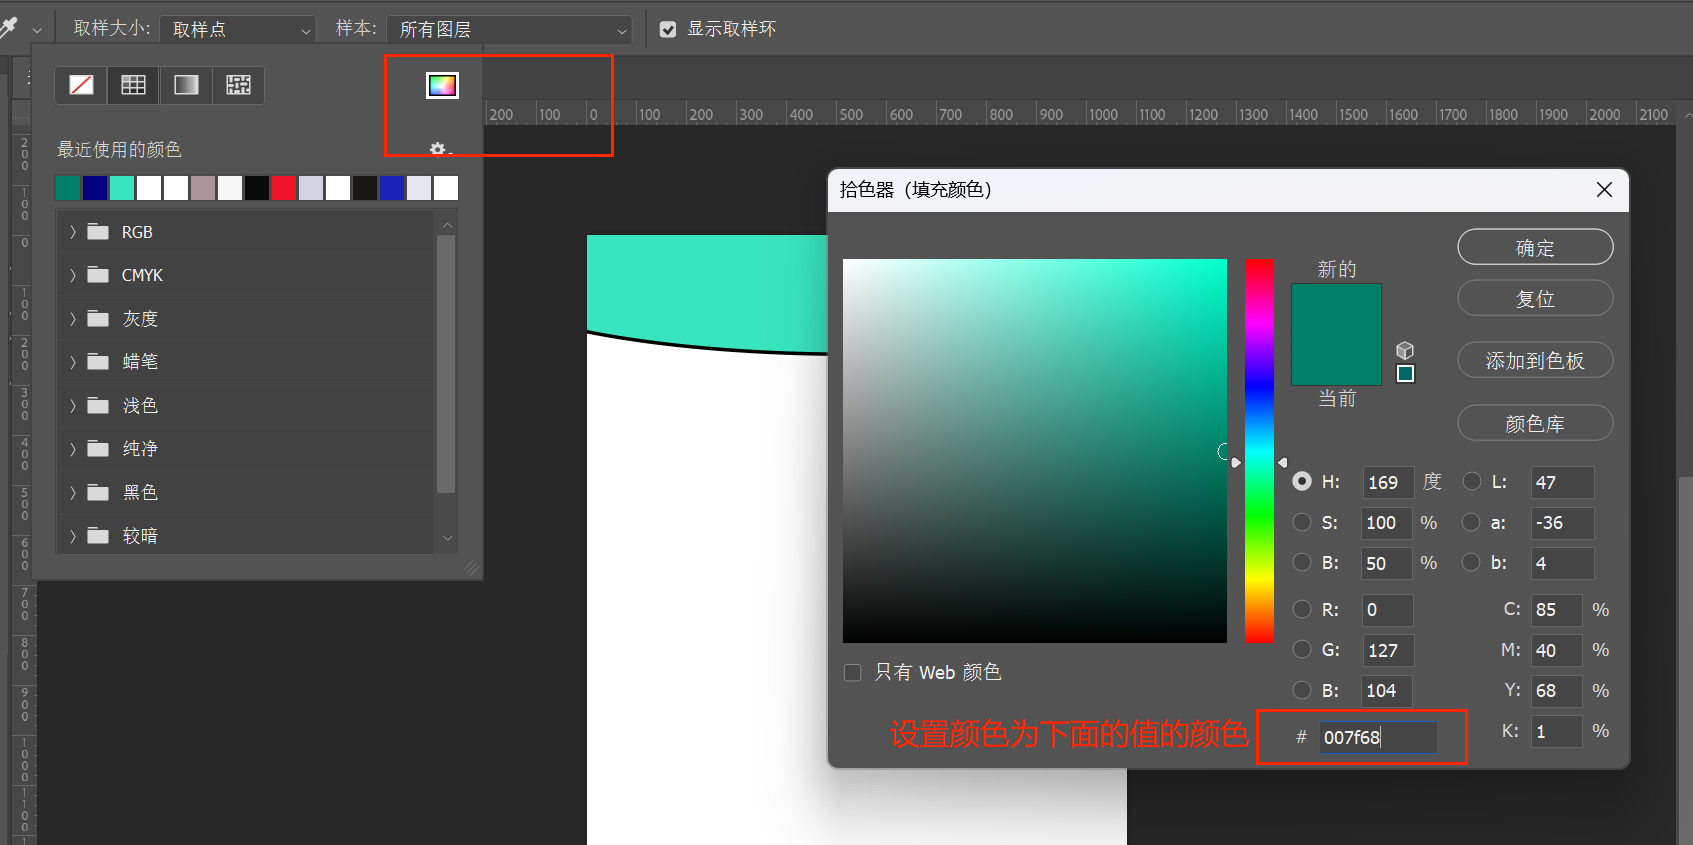Select the H hue radio button
The height and width of the screenshot is (845, 1693).
[x=1302, y=481]
